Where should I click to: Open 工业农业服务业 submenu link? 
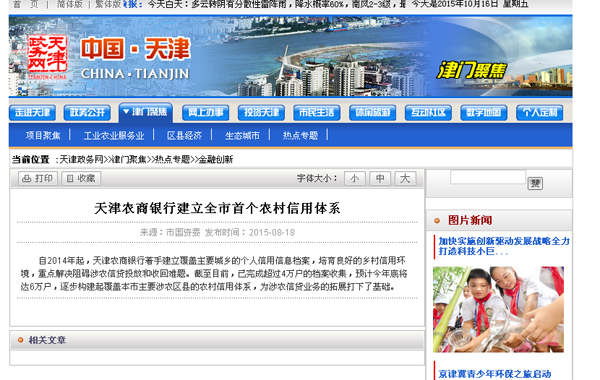pos(114,135)
